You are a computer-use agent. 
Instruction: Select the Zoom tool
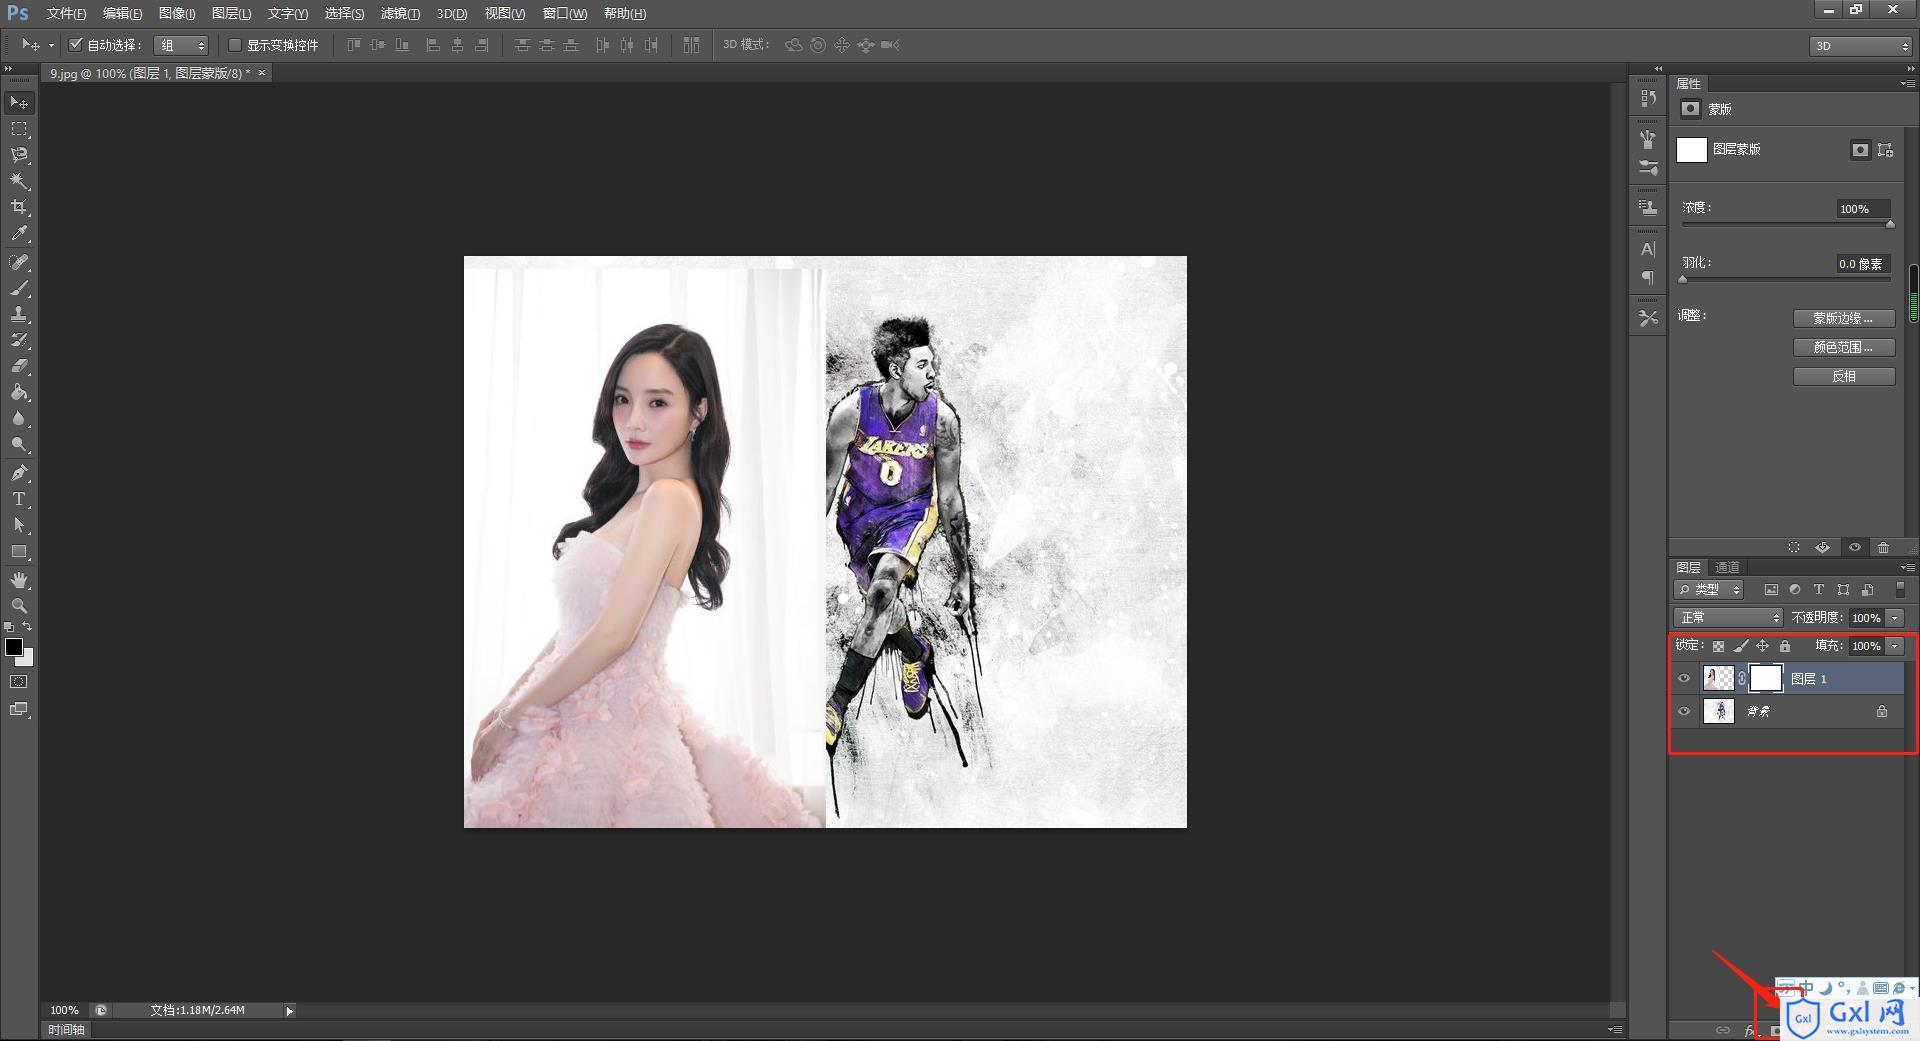point(19,606)
